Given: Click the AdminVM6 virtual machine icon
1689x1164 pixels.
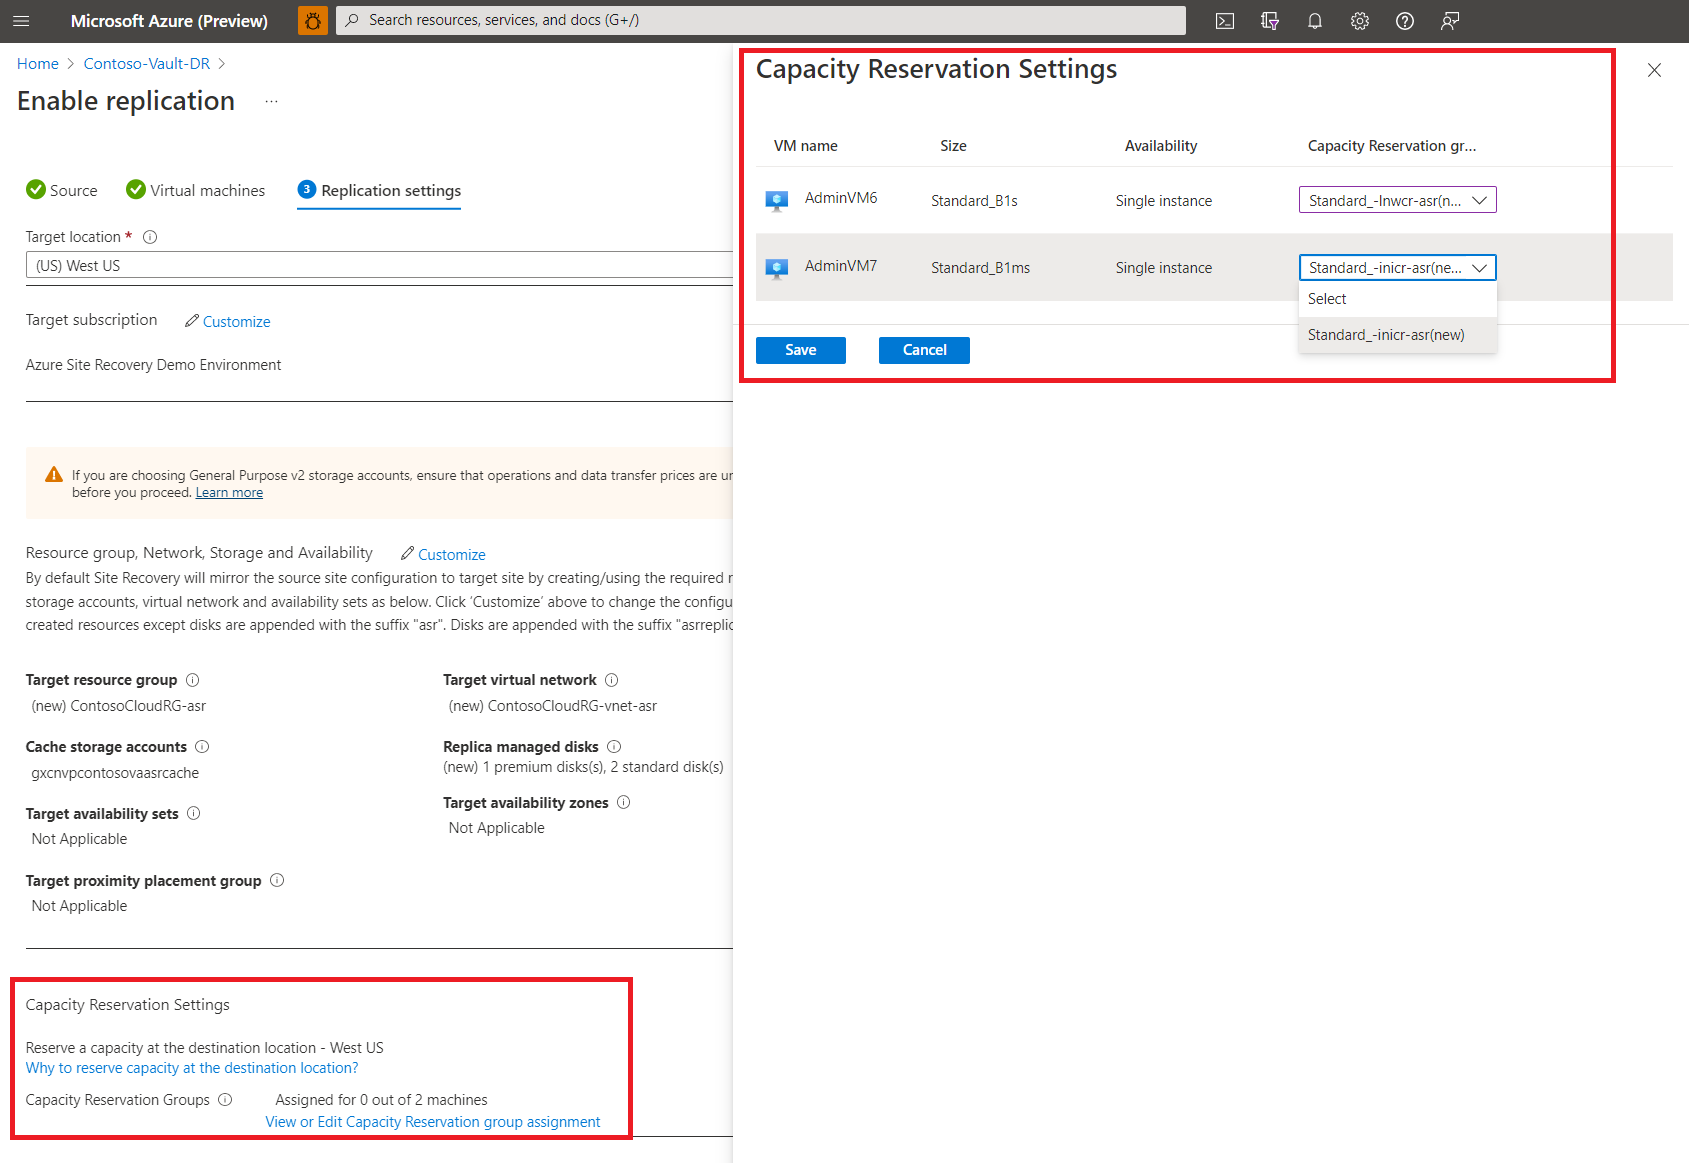Looking at the screenshot, I should [x=777, y=201].
